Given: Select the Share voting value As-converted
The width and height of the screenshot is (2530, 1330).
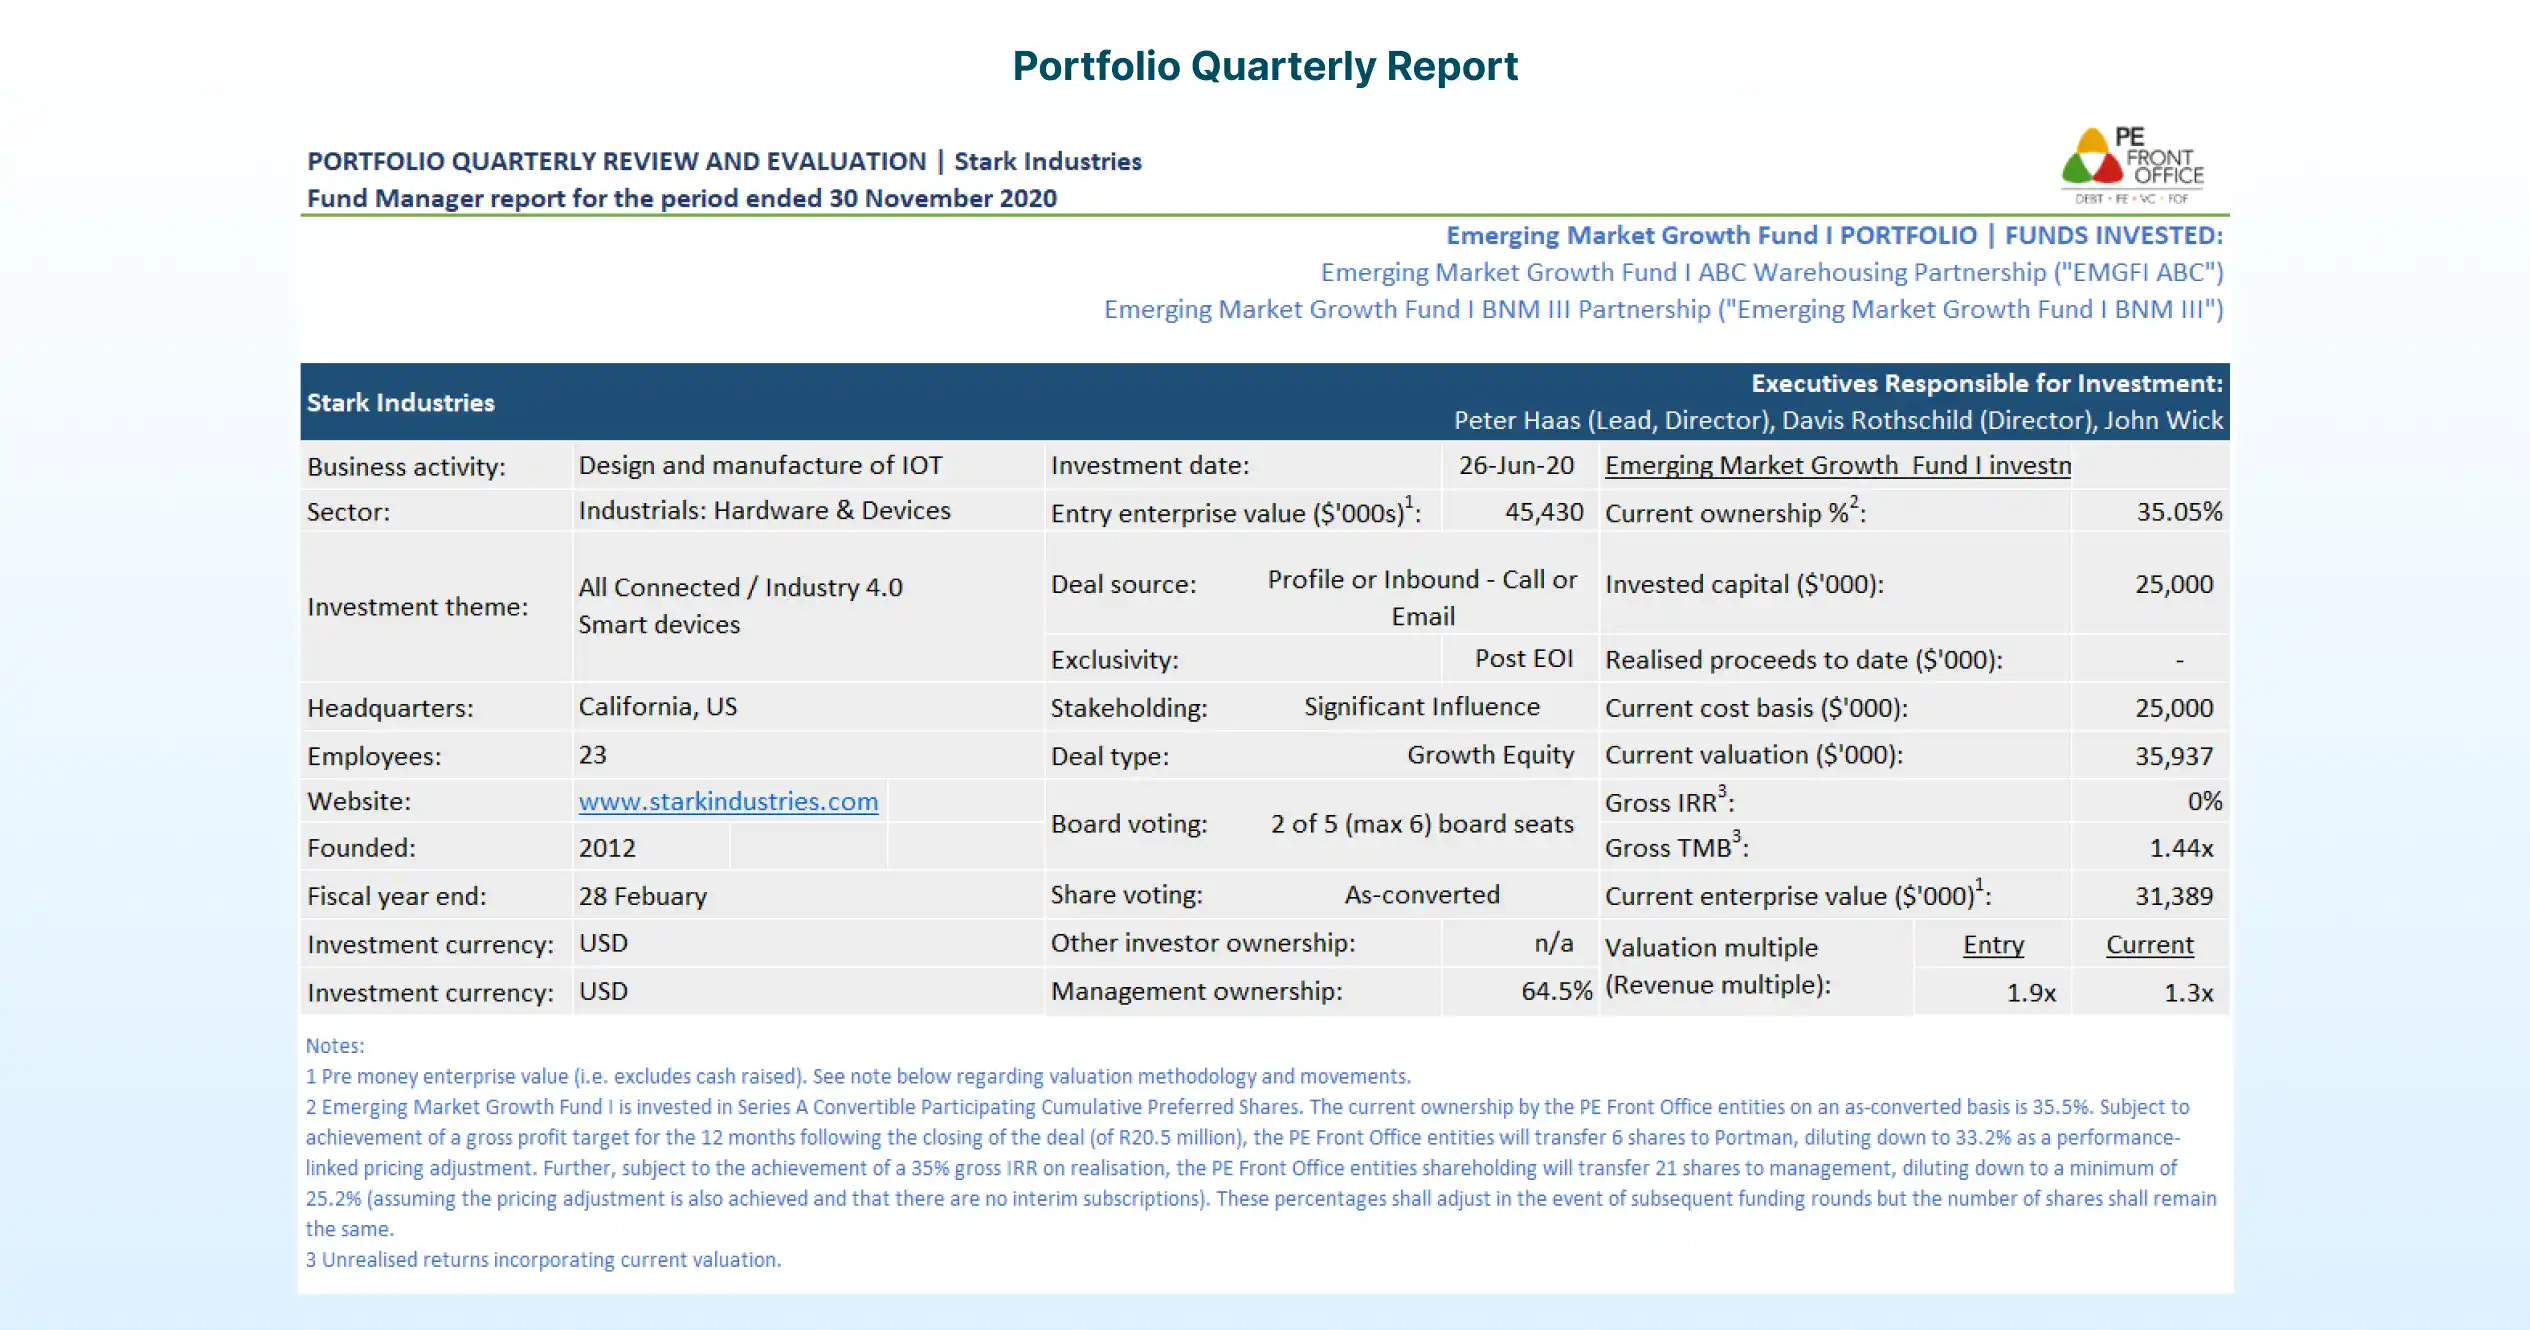Looking at the screenshot, I should pyautogui.click(x=1421, y=895).
